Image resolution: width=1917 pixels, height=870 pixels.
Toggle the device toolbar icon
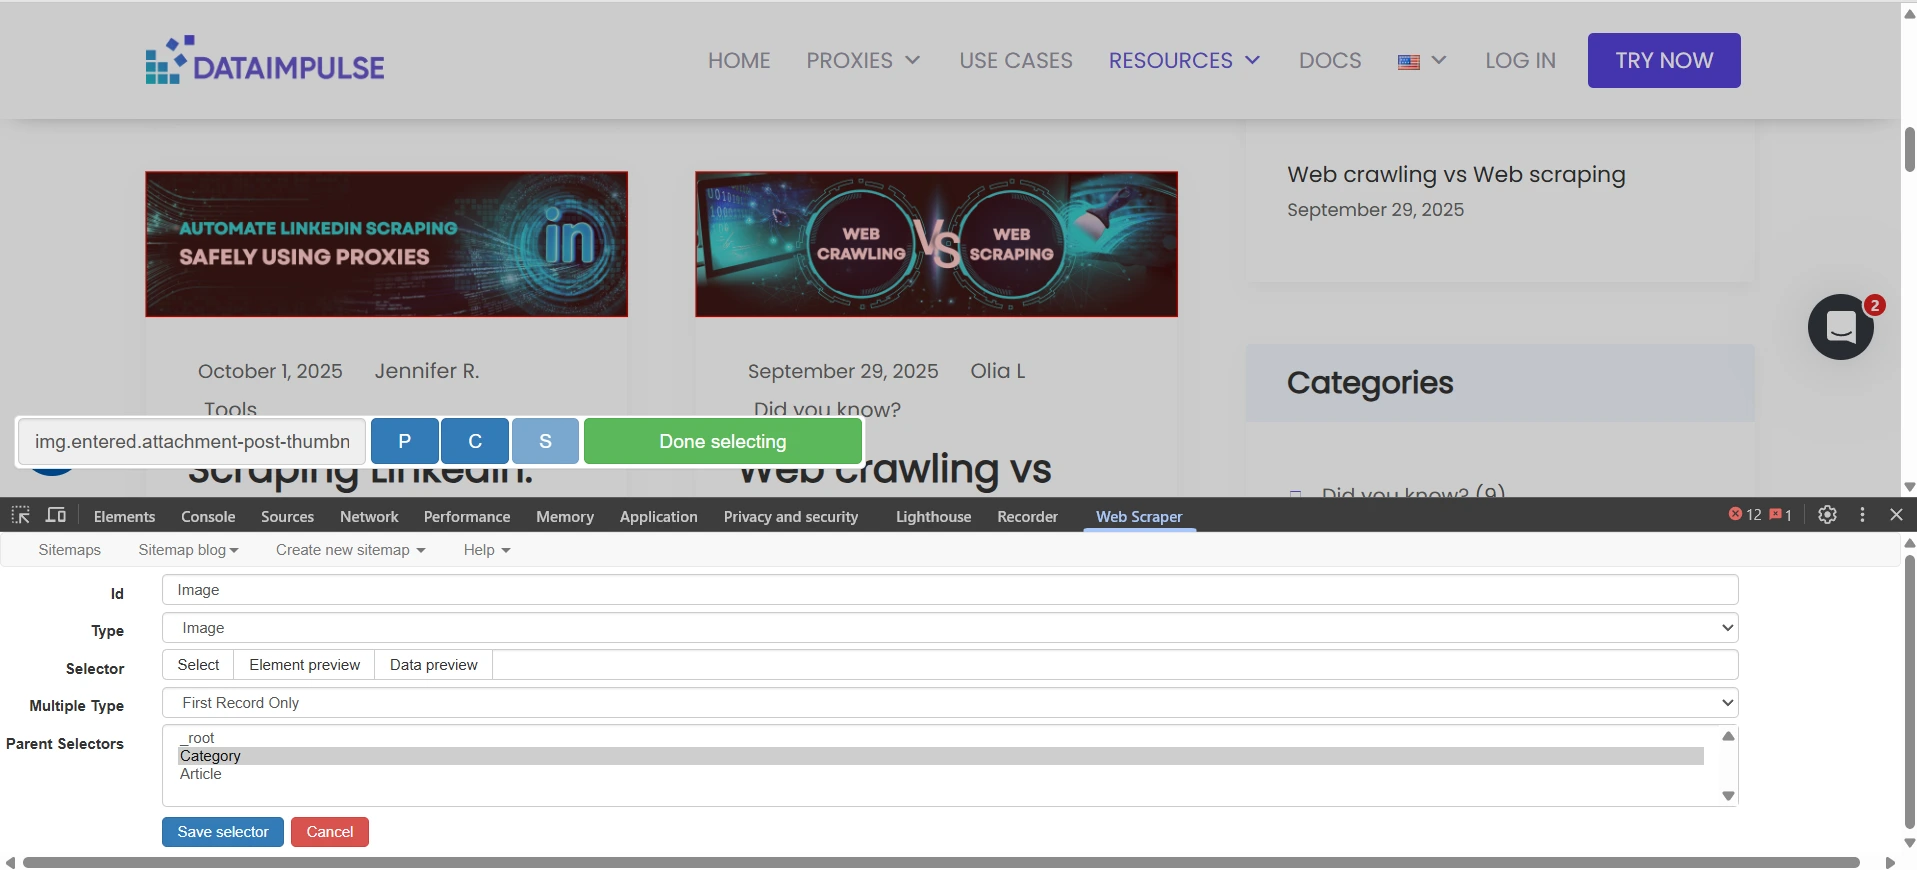pyautogui.click(x=56, y=515)
